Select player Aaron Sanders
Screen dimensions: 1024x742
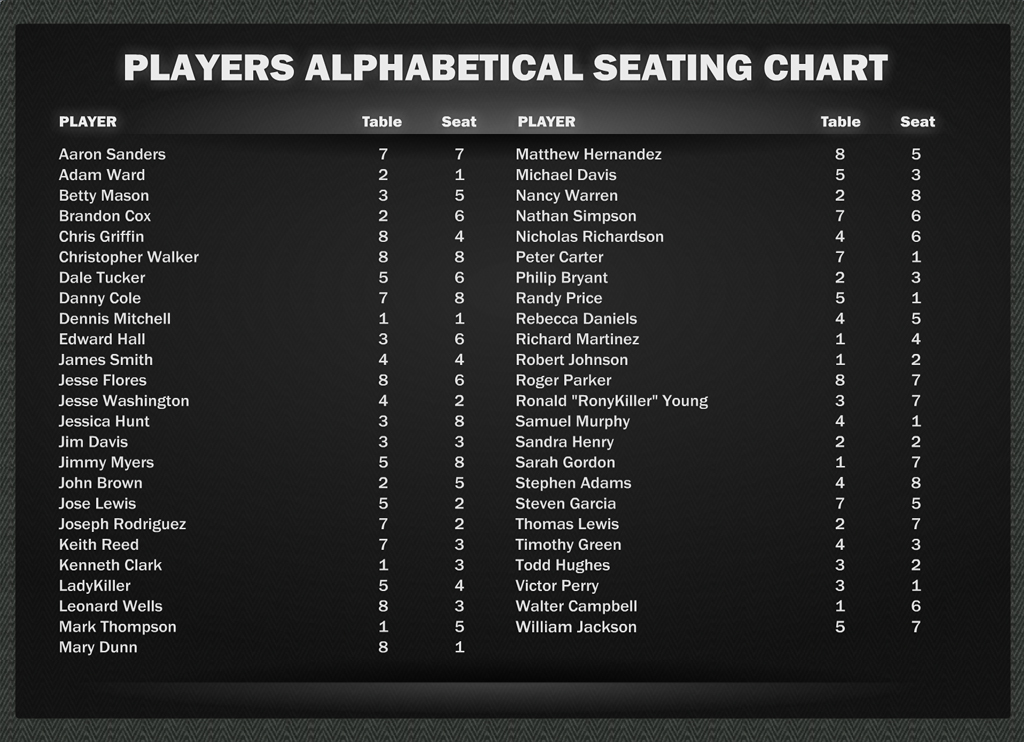(112, 154)
